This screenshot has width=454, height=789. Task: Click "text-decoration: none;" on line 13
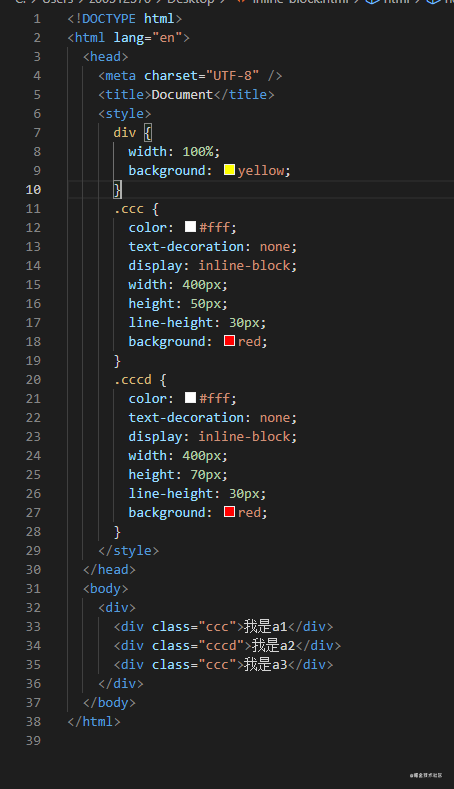pyautogui.click(x=213, y=247)
